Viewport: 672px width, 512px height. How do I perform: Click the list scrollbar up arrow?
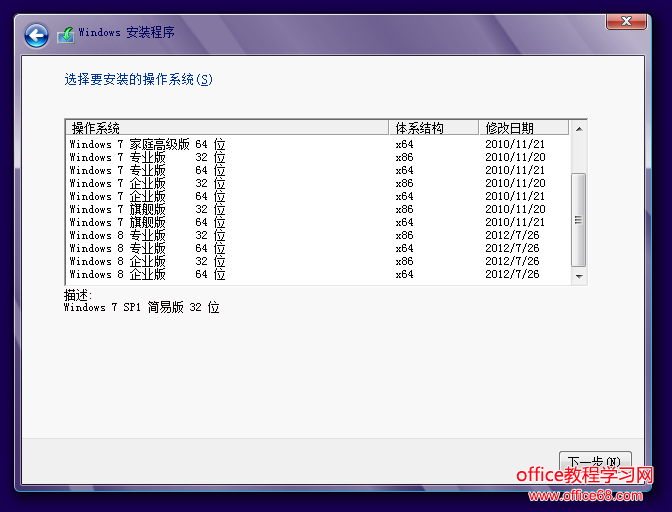[579, 129]
